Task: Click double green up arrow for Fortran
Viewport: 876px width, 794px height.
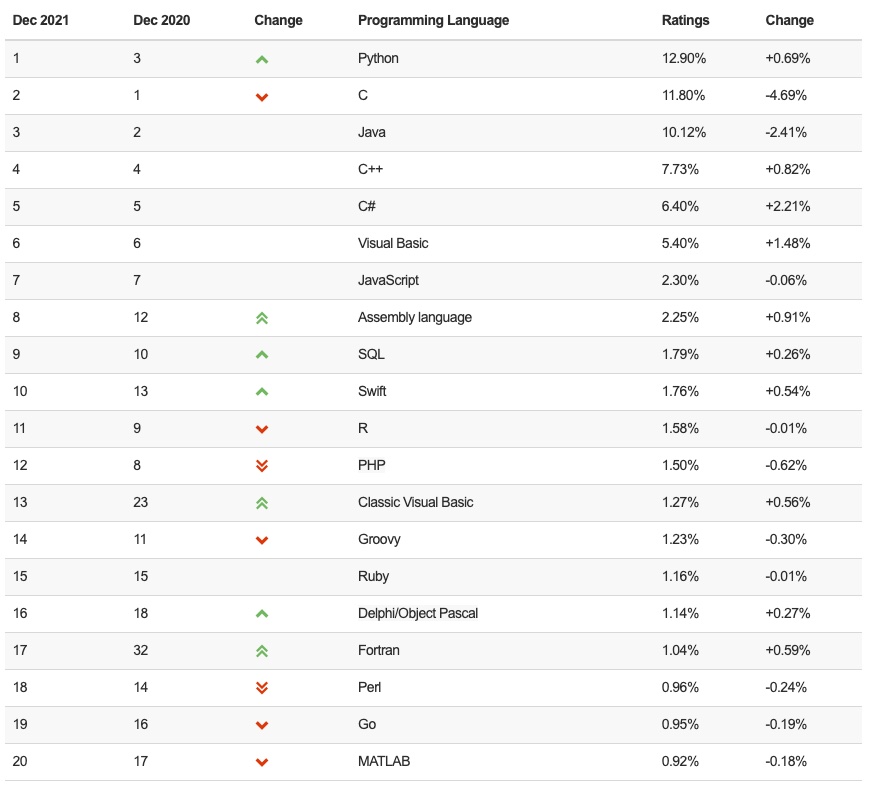Action: [x=261, y=651]
